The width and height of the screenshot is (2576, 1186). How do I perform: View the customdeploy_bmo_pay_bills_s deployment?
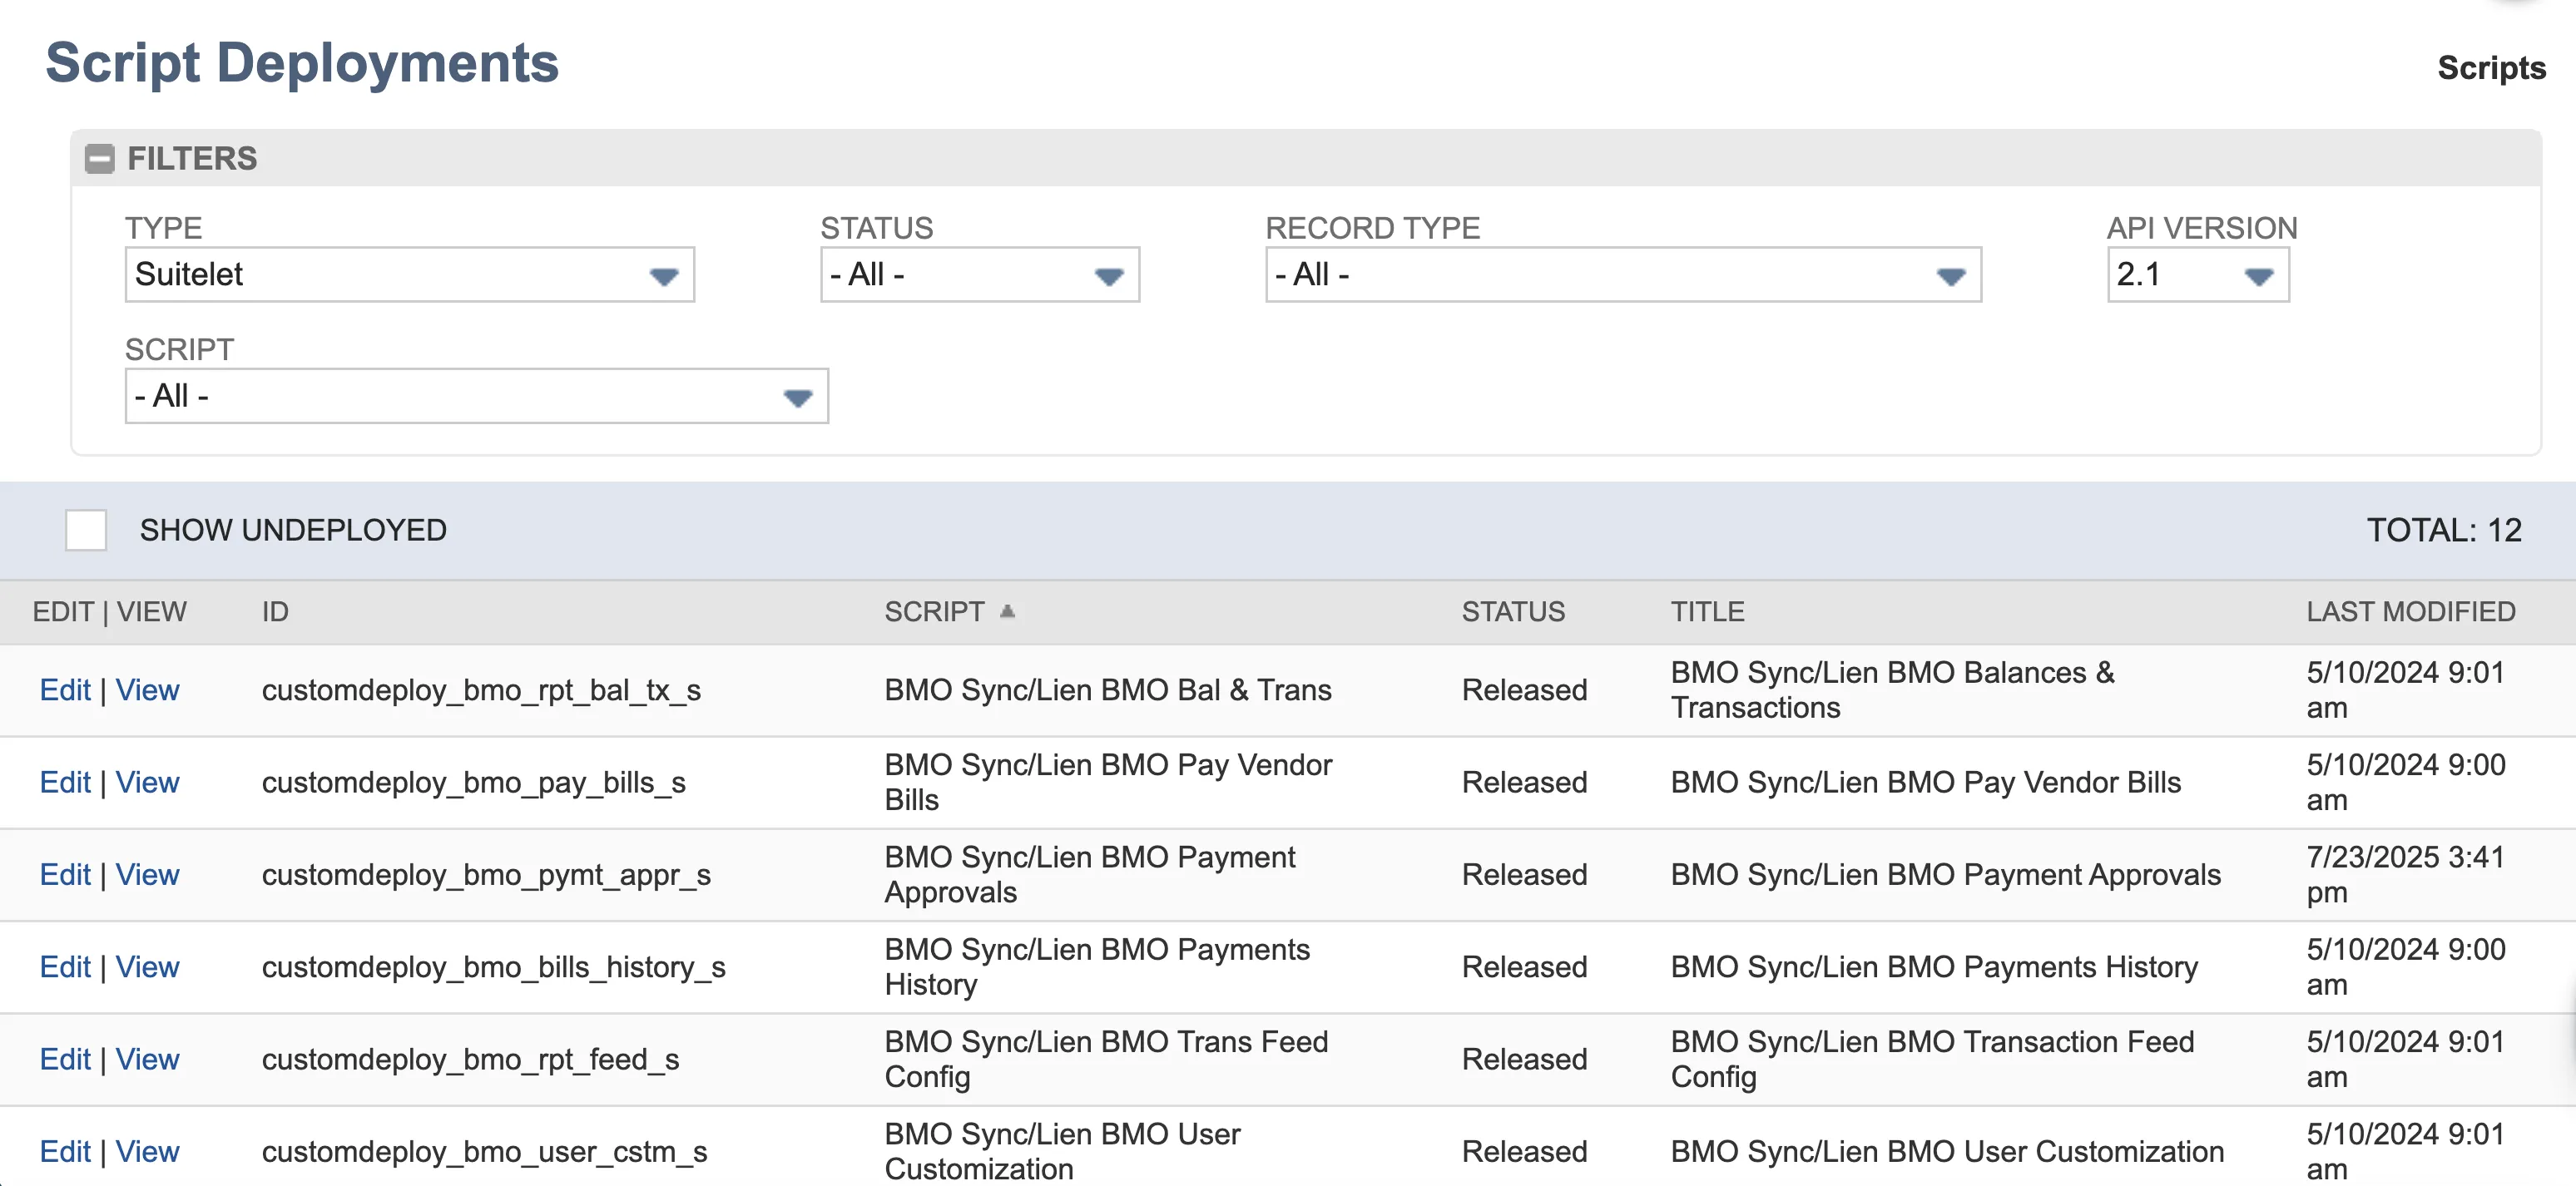[x=147, y=782]
